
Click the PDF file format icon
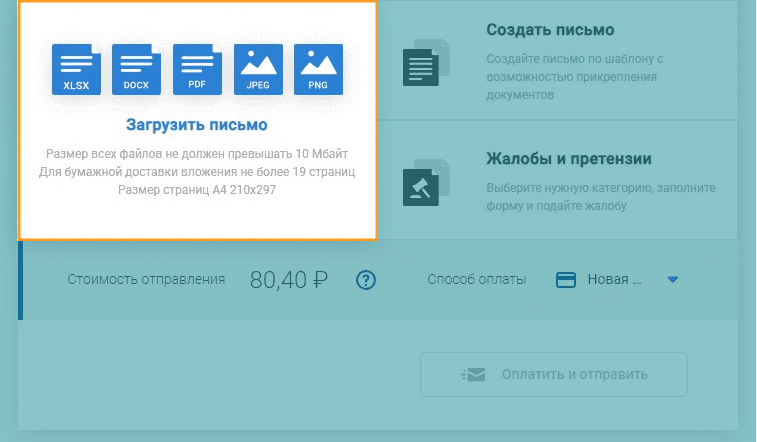[x=197, y=69]
